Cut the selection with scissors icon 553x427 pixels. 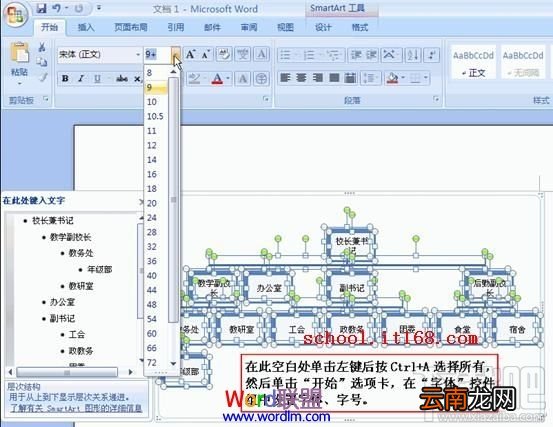click(42, 47)
